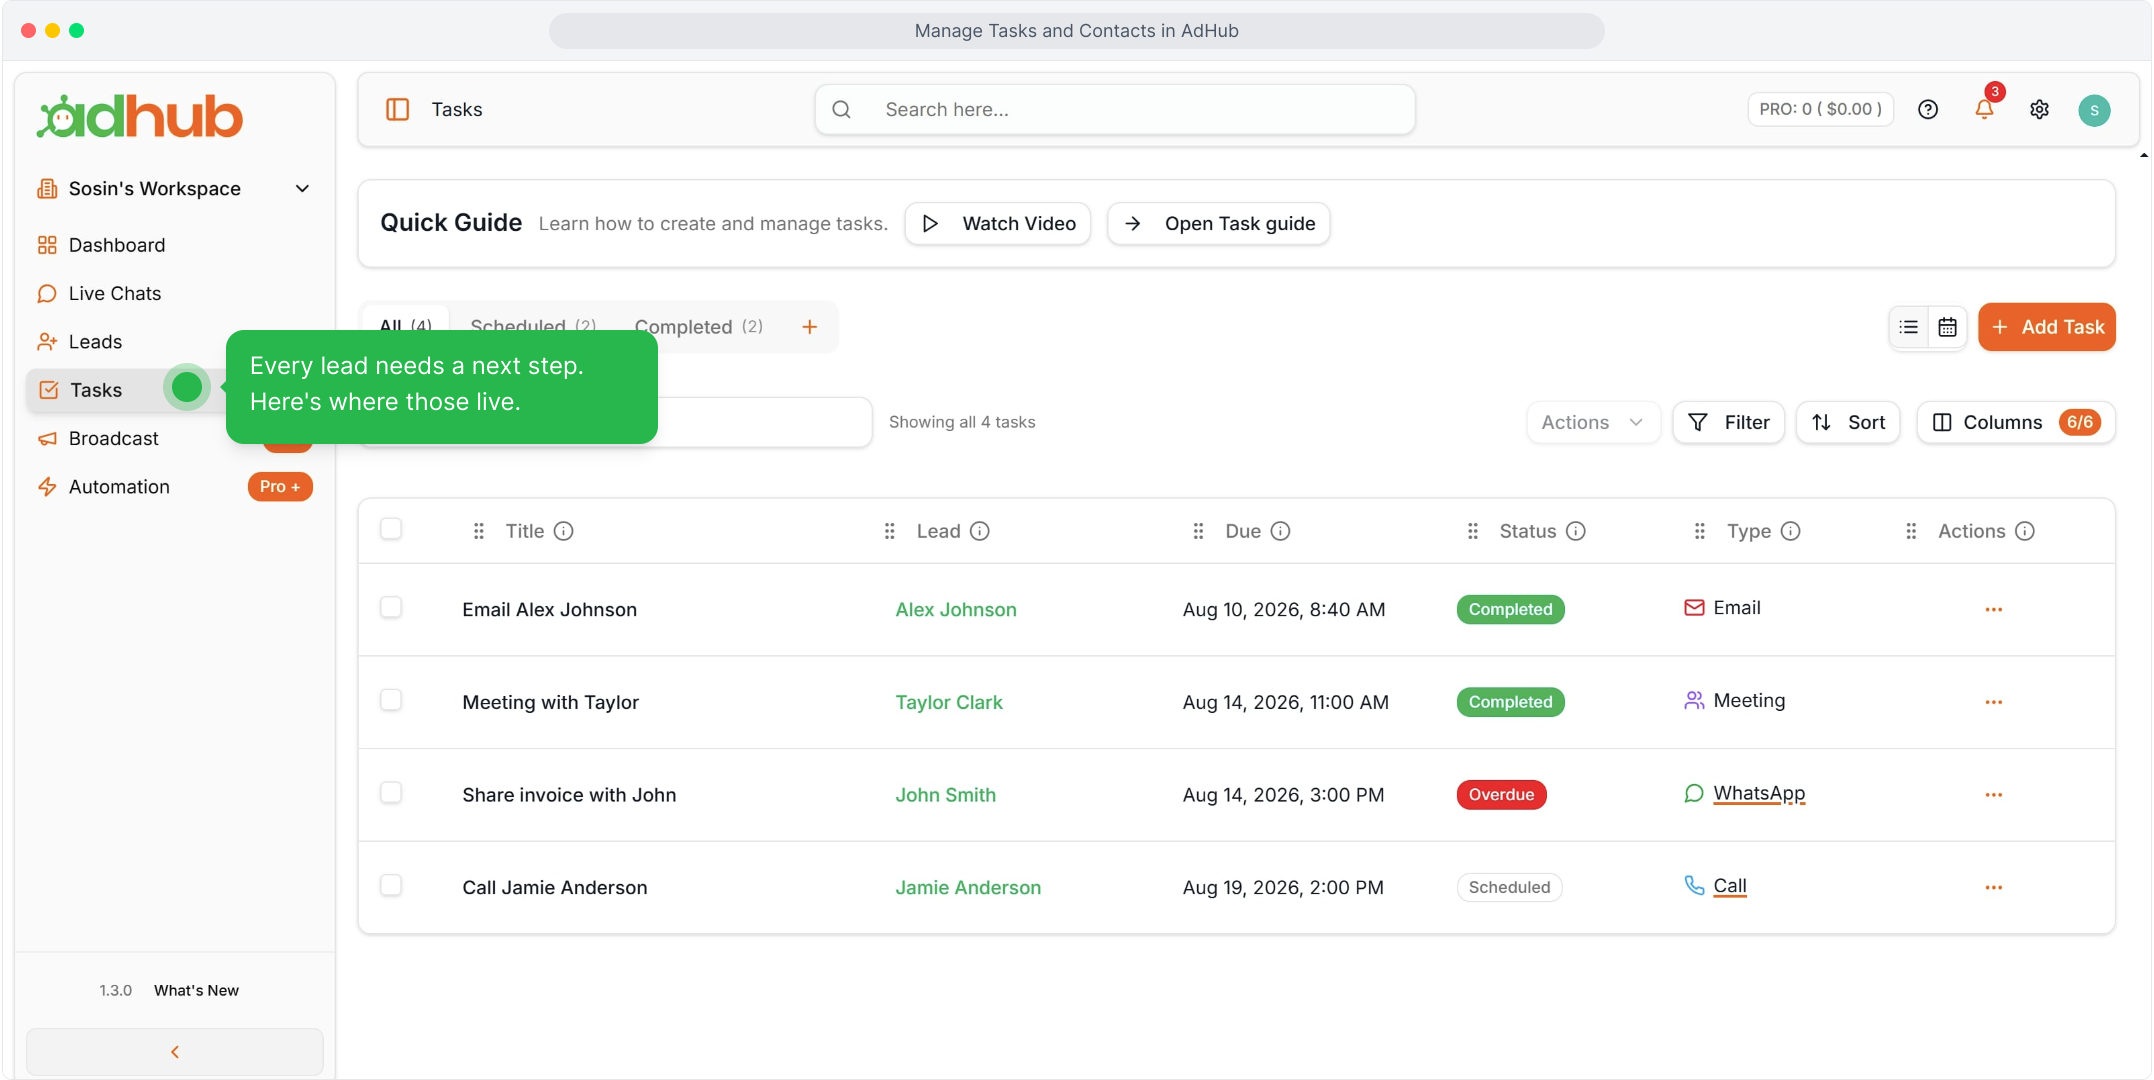Click Open Task guide button
The image size is (2154, 1080).
[x=1219, y=224]
